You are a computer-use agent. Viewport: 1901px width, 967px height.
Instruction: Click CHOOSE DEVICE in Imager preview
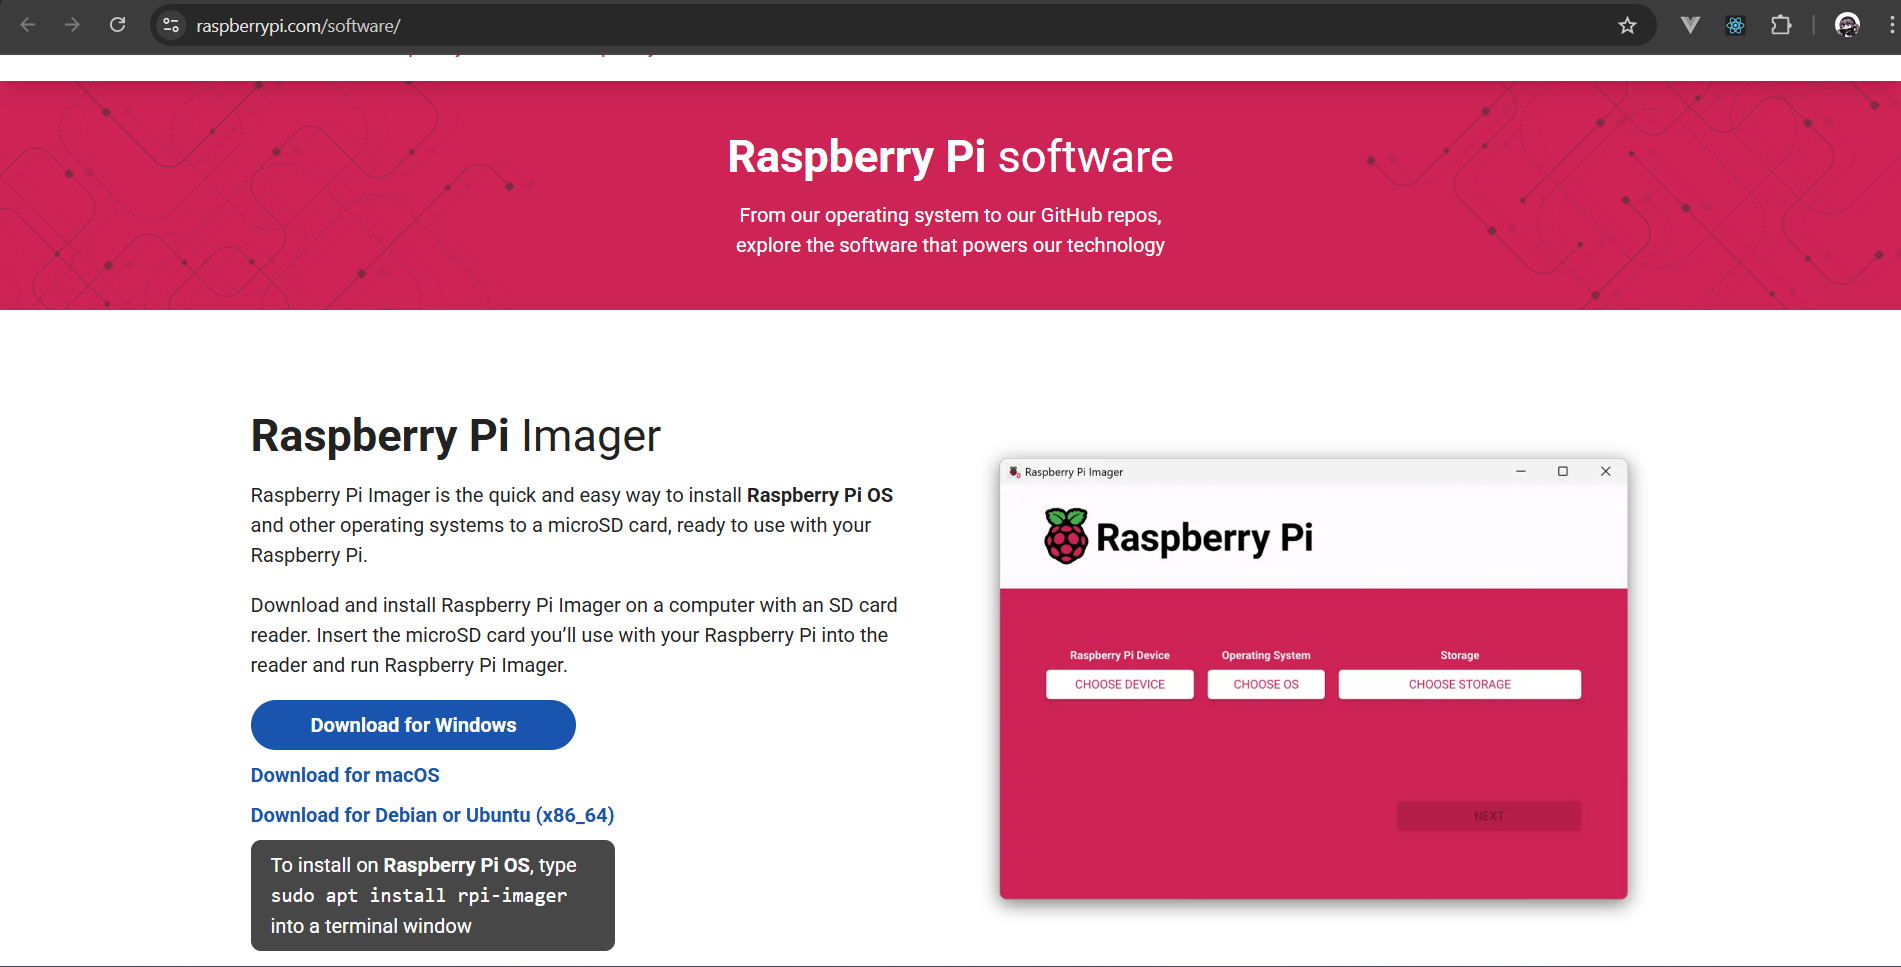(x=1119, y=684)
